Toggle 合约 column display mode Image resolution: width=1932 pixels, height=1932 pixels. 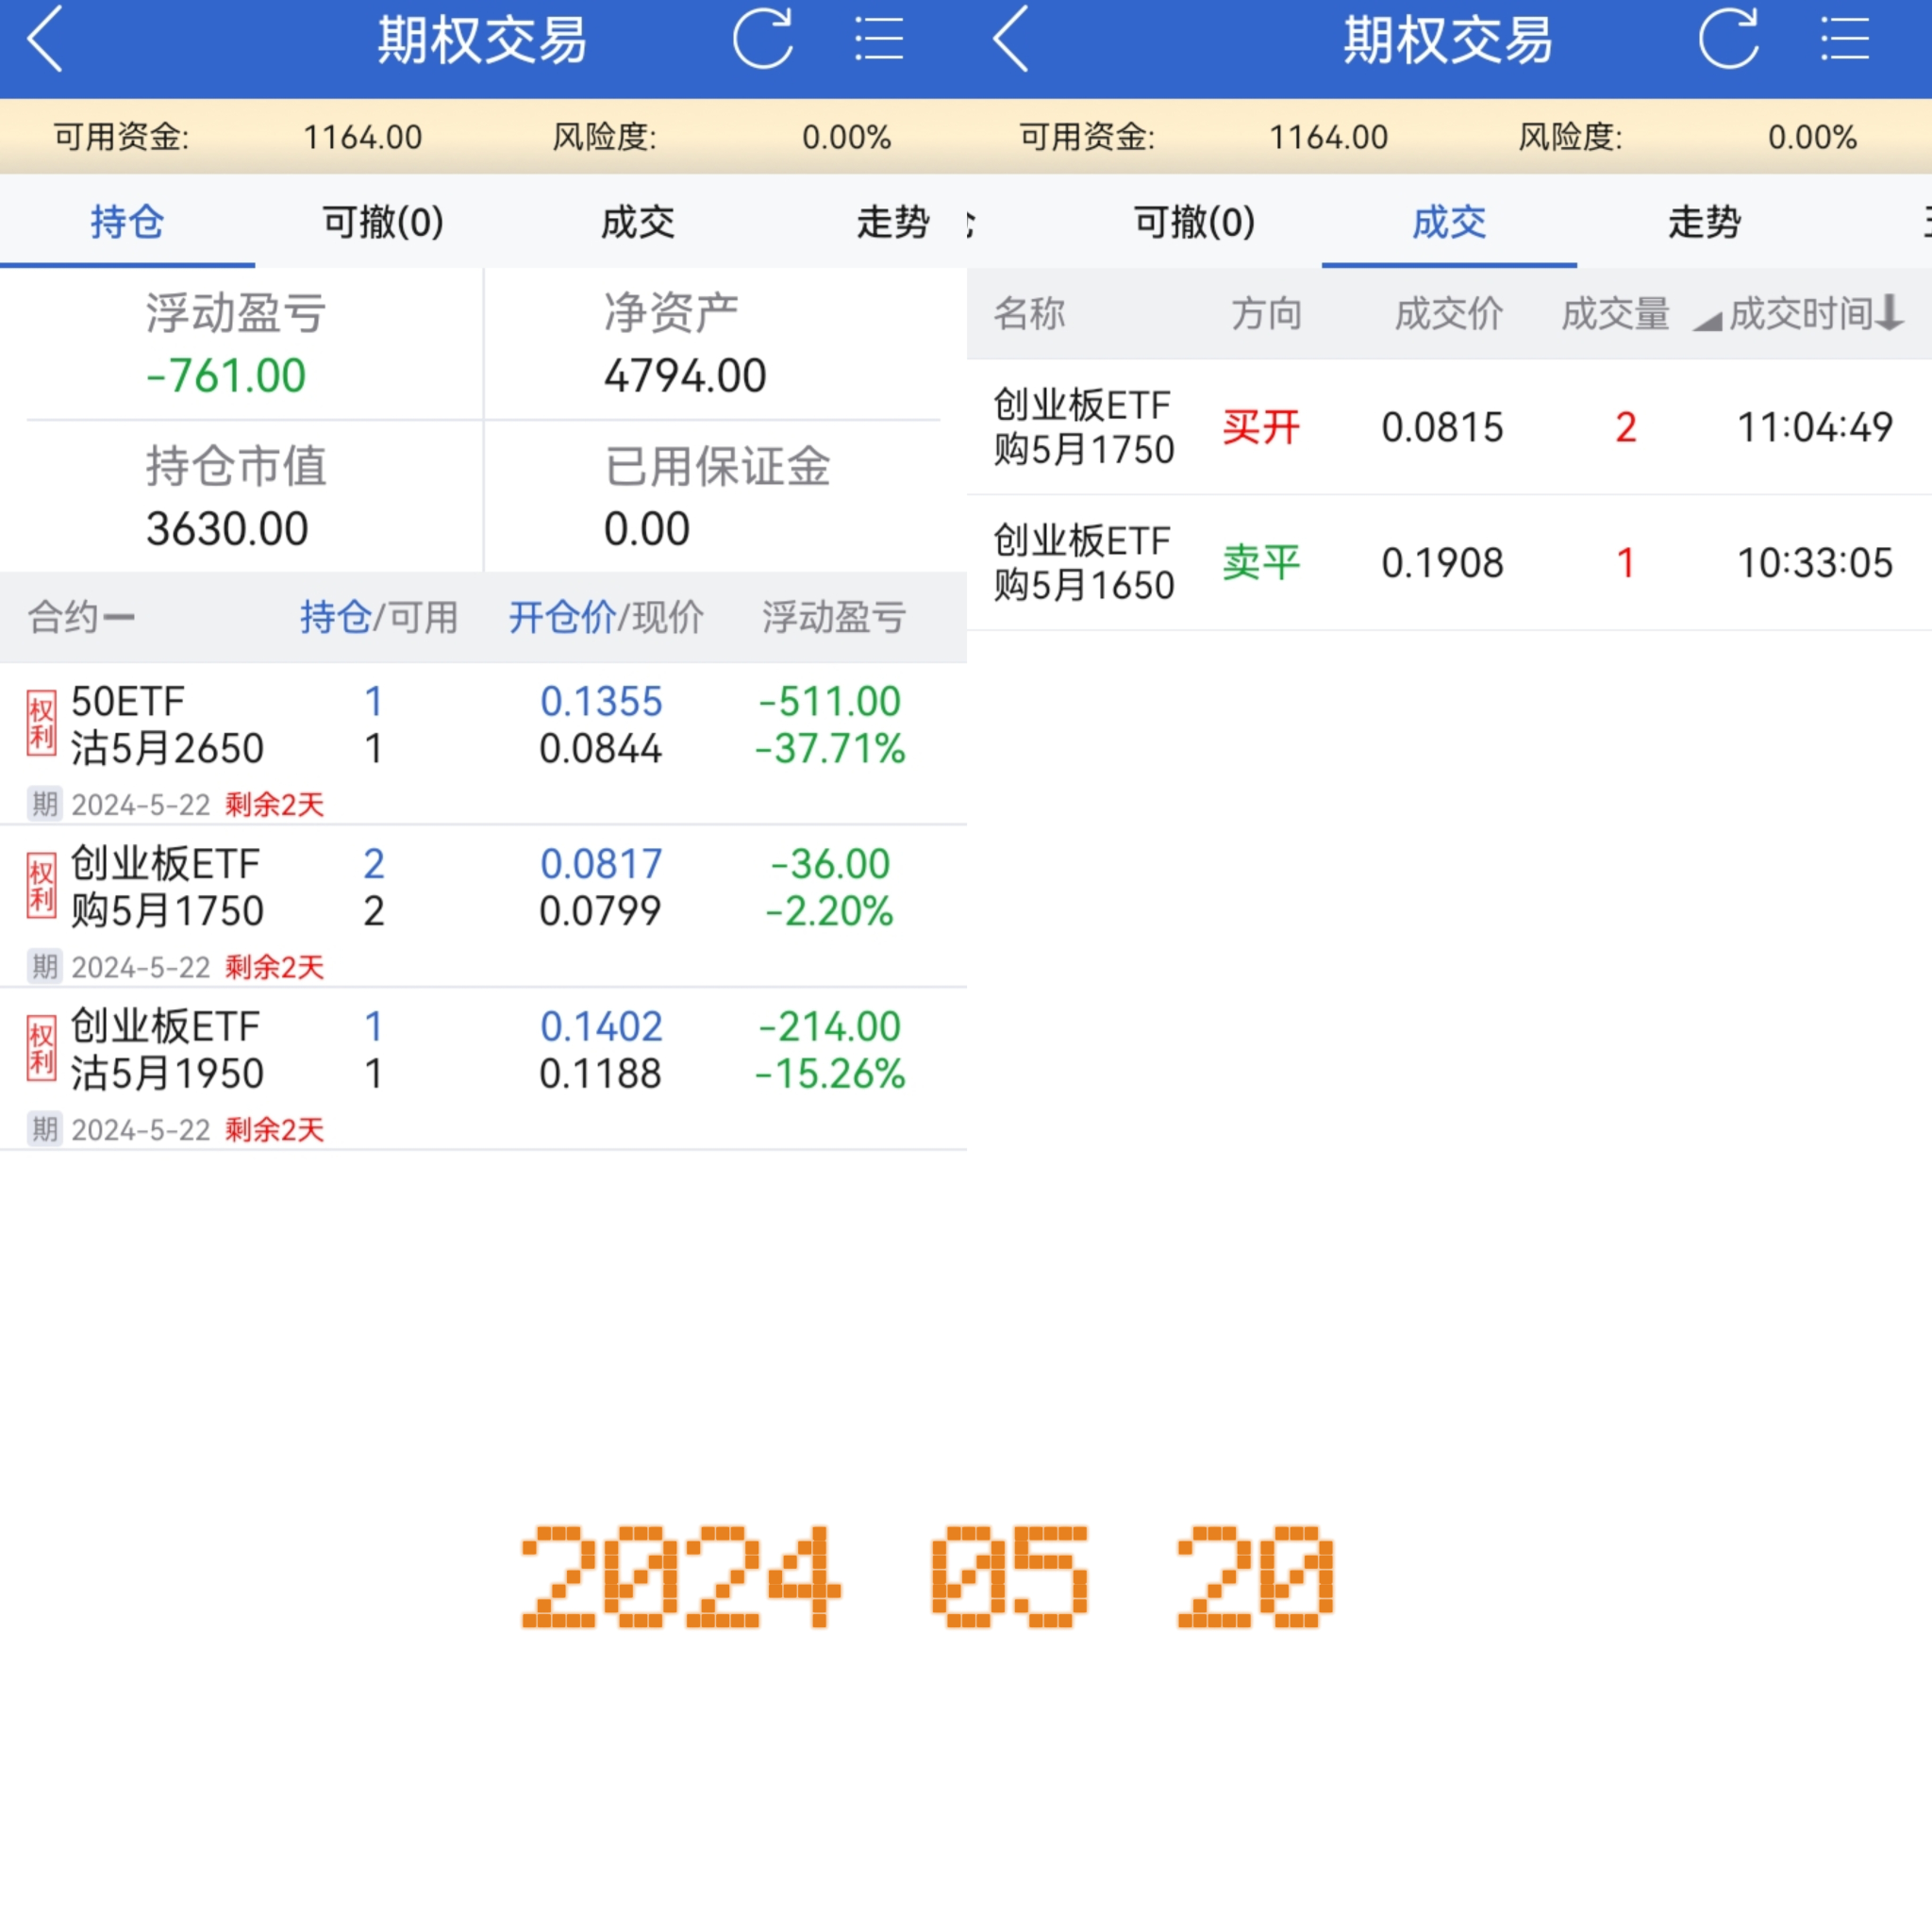(81, 617)
